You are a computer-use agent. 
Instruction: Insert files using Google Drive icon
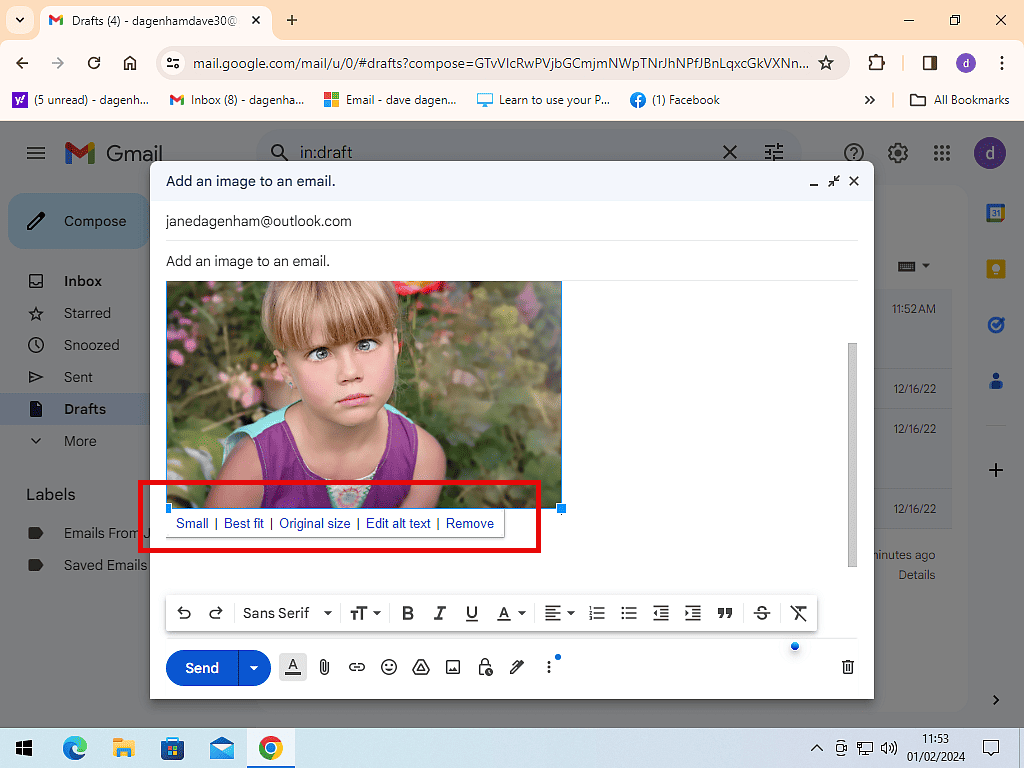pyautogui.click(x=421, y=667)
